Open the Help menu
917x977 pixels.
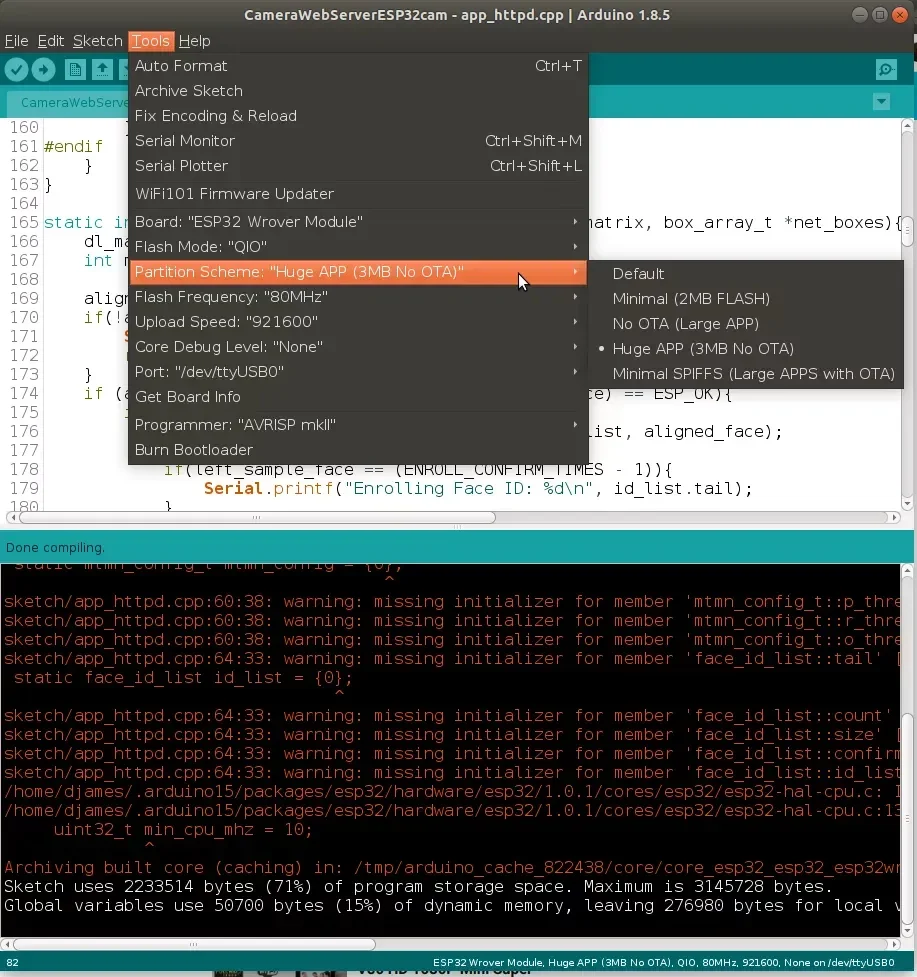[x=194, y=41]
